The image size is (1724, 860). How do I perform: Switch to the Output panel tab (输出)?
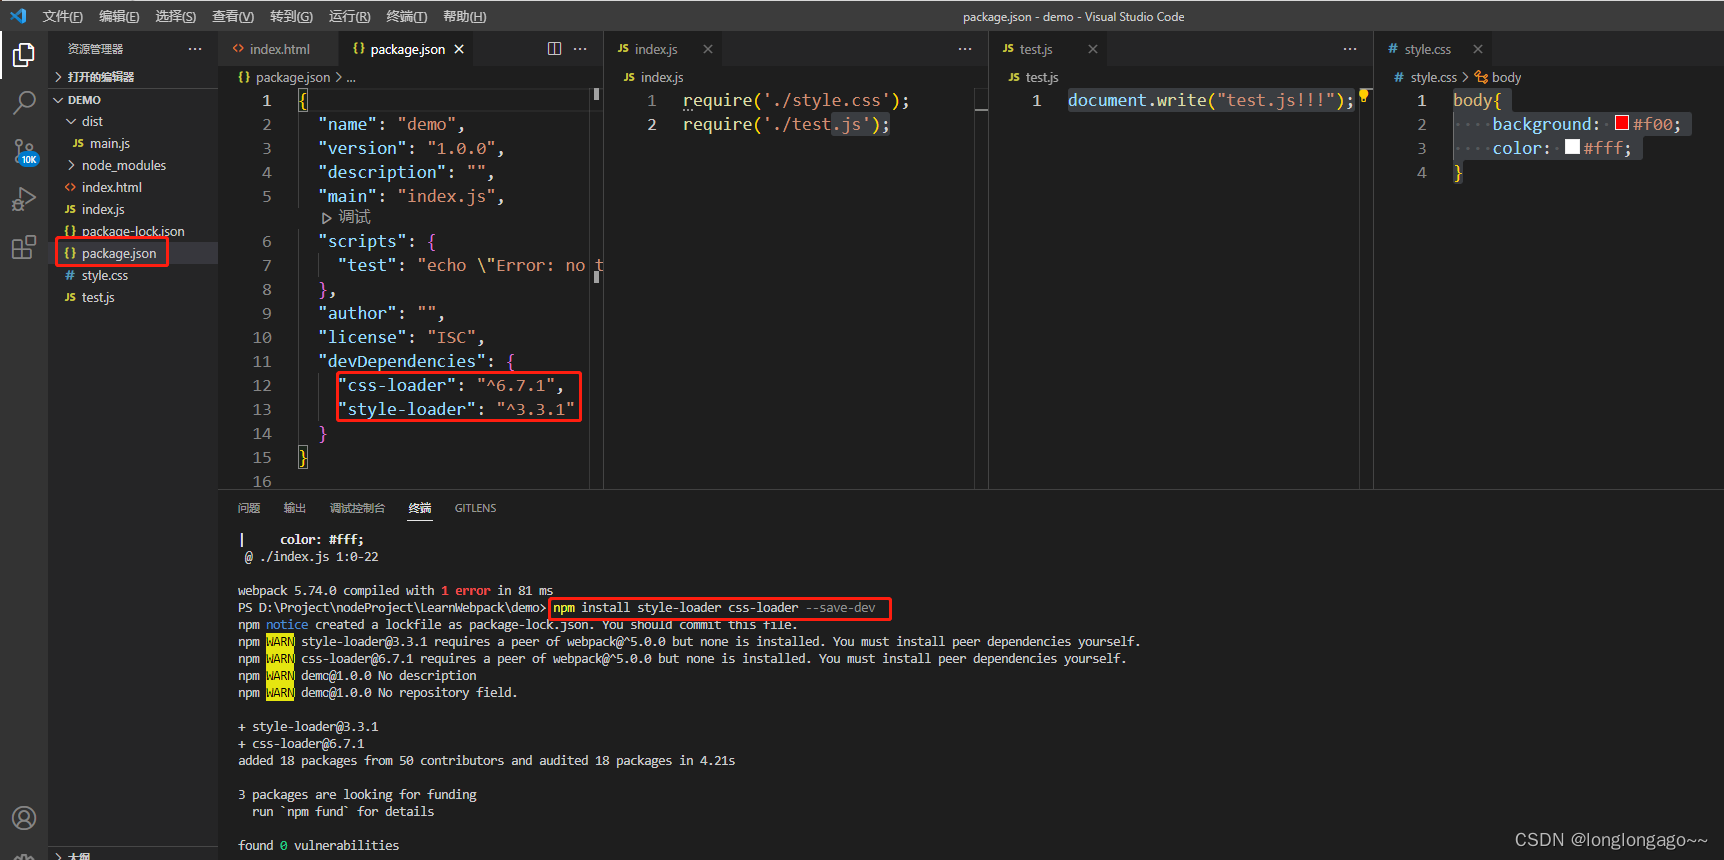[x=295, y=508]
